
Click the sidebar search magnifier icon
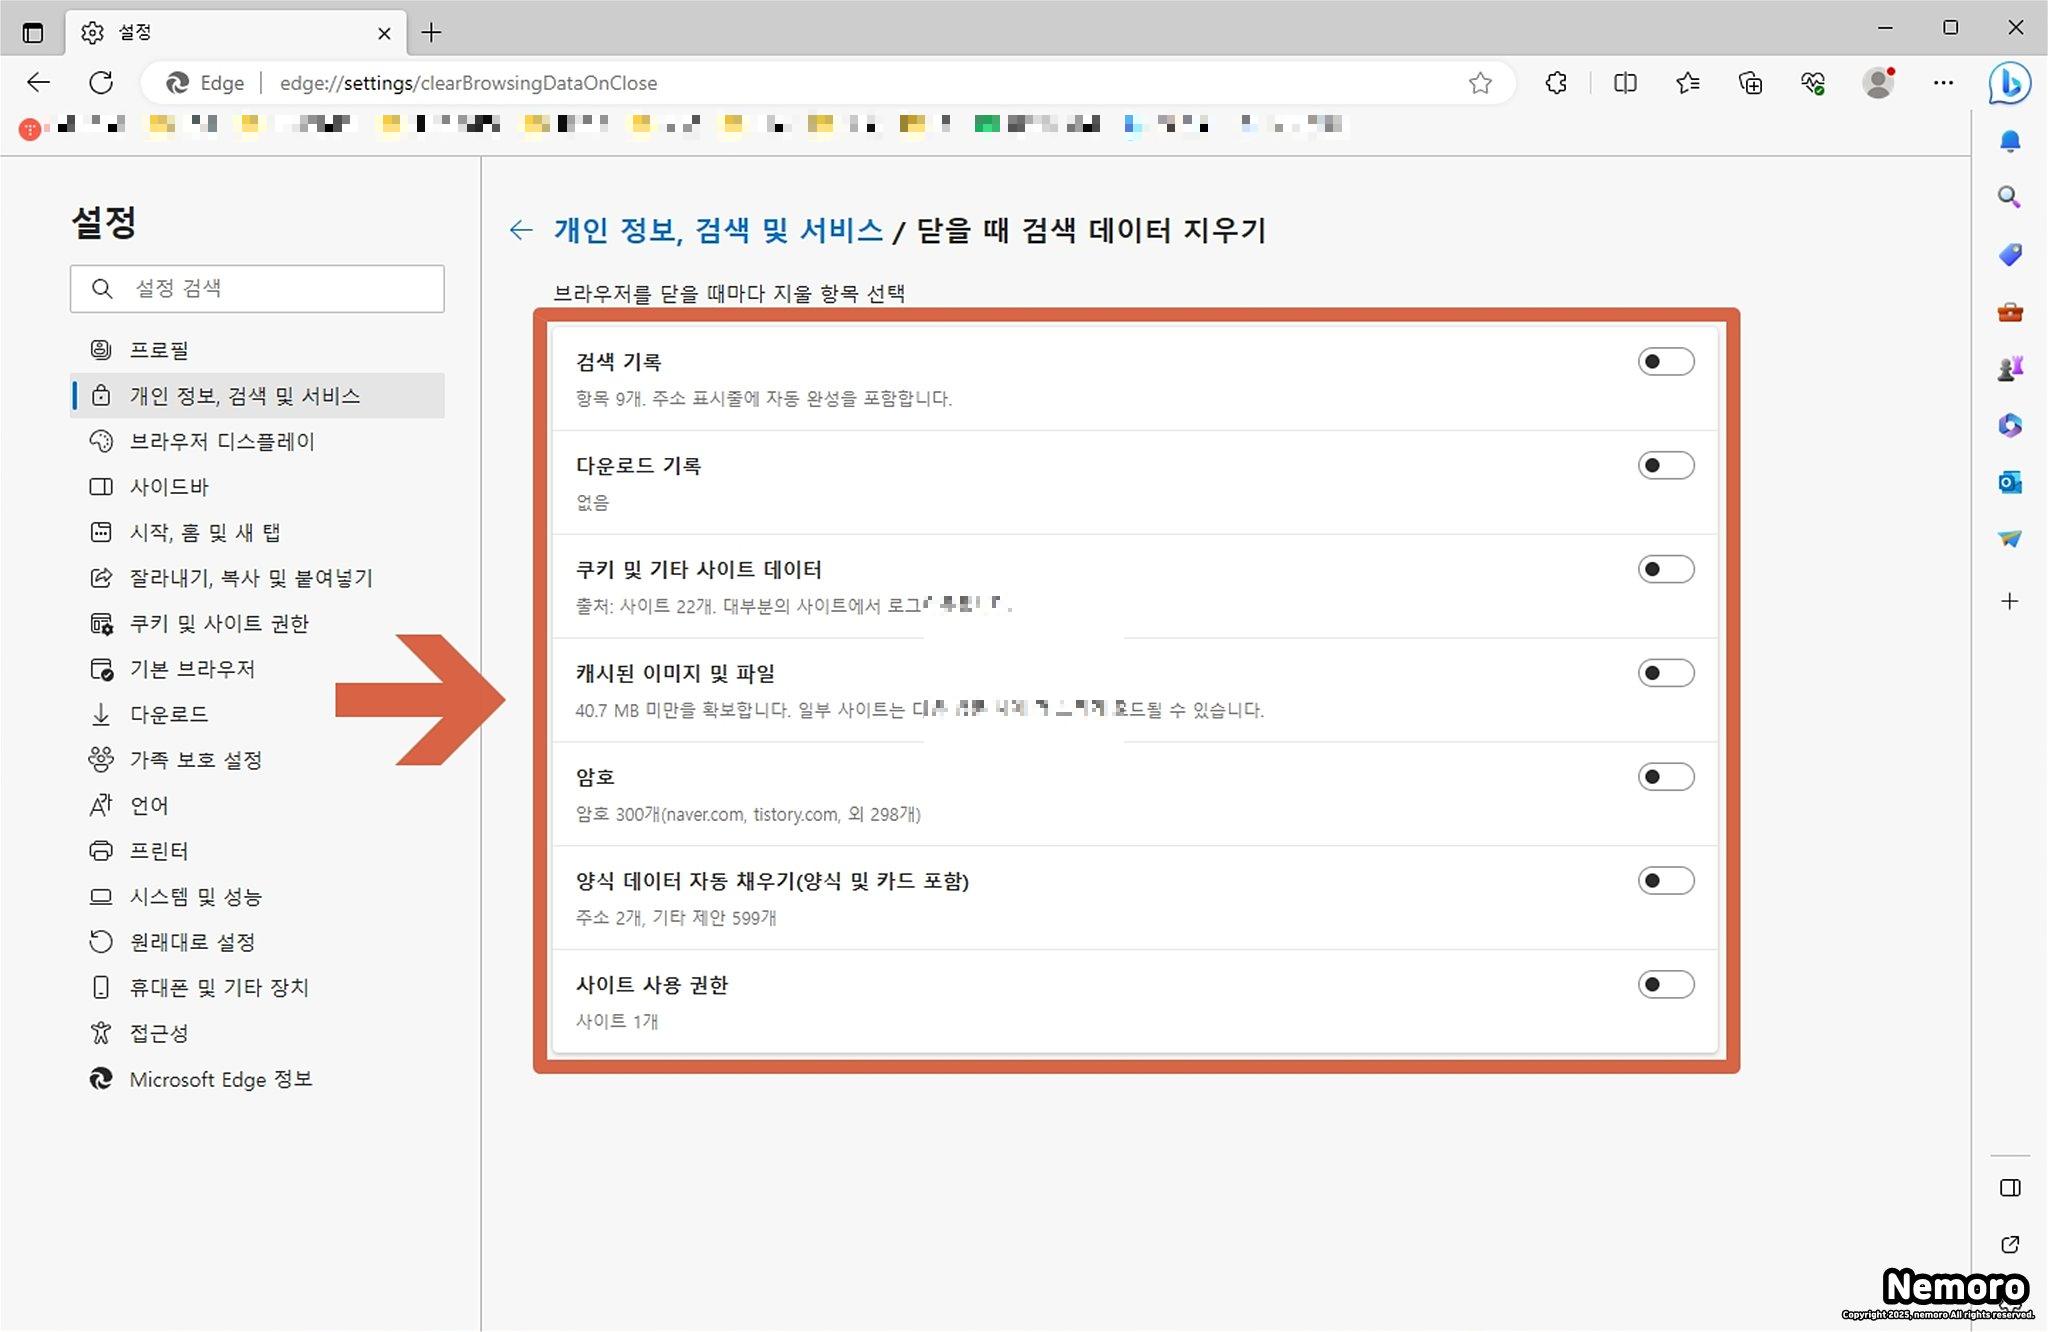click(2009, 197)
